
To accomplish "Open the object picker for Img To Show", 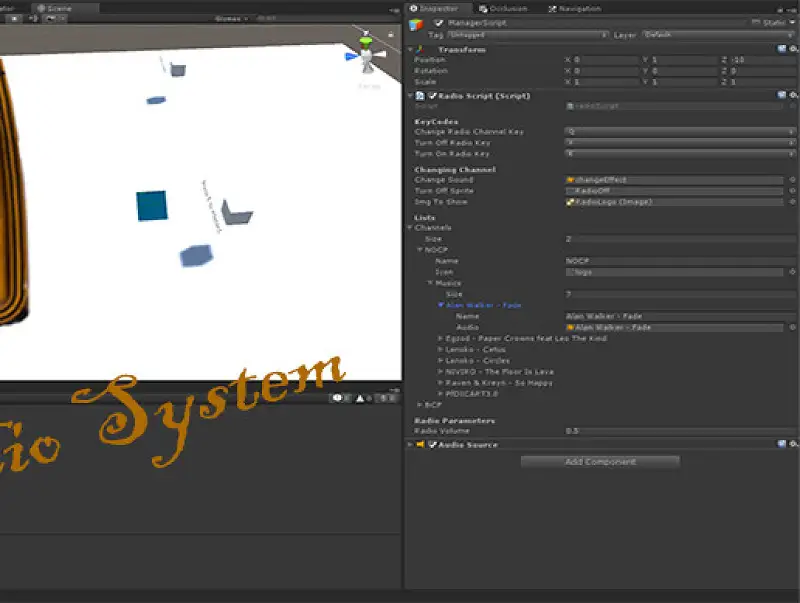I will [x=792, y=202].
